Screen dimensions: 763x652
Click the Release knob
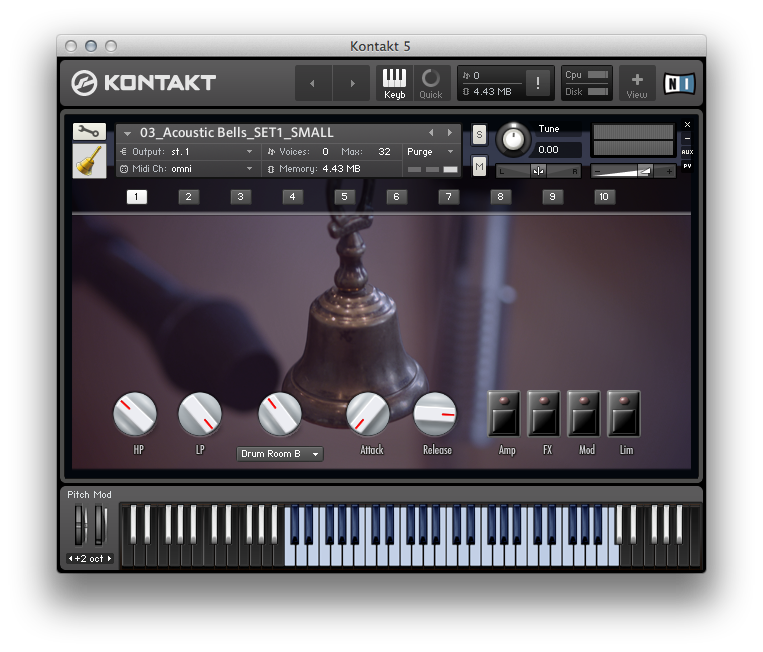pyautogui.click(x=435, y=414)
